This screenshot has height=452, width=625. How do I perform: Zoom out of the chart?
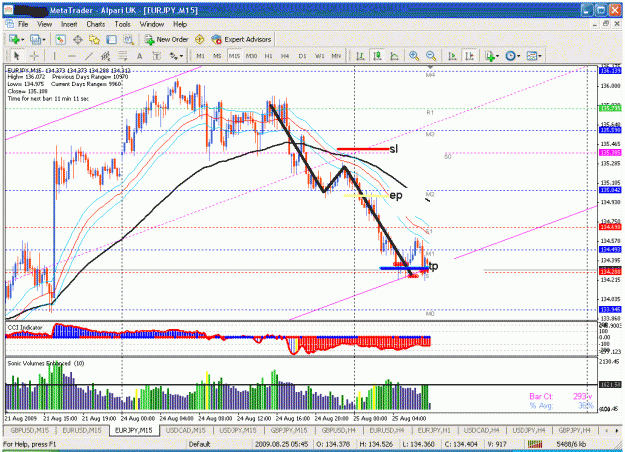tap(431, 56)
